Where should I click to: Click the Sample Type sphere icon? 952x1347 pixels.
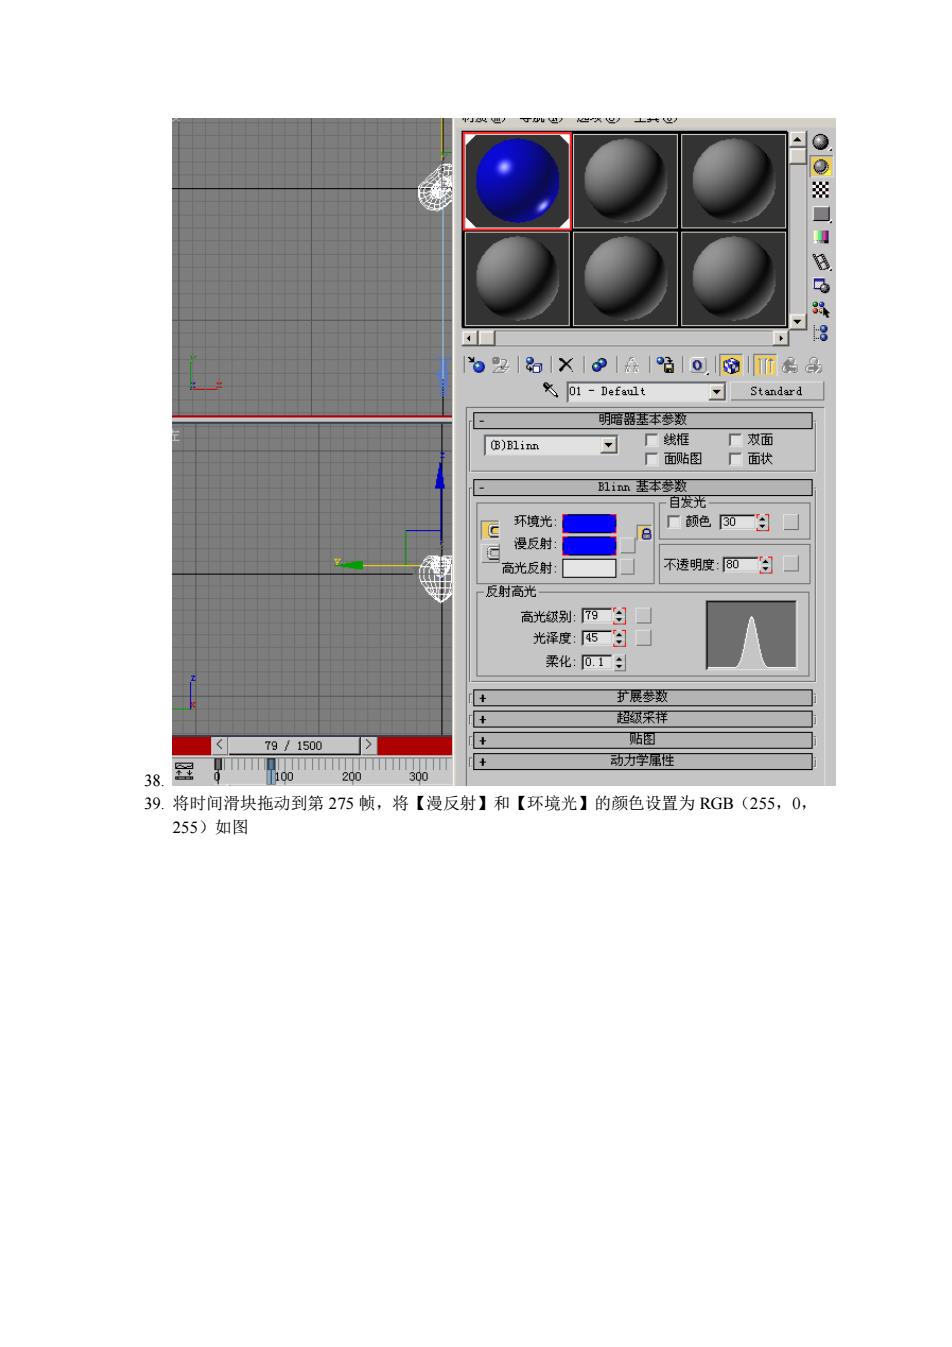[821, 144]
